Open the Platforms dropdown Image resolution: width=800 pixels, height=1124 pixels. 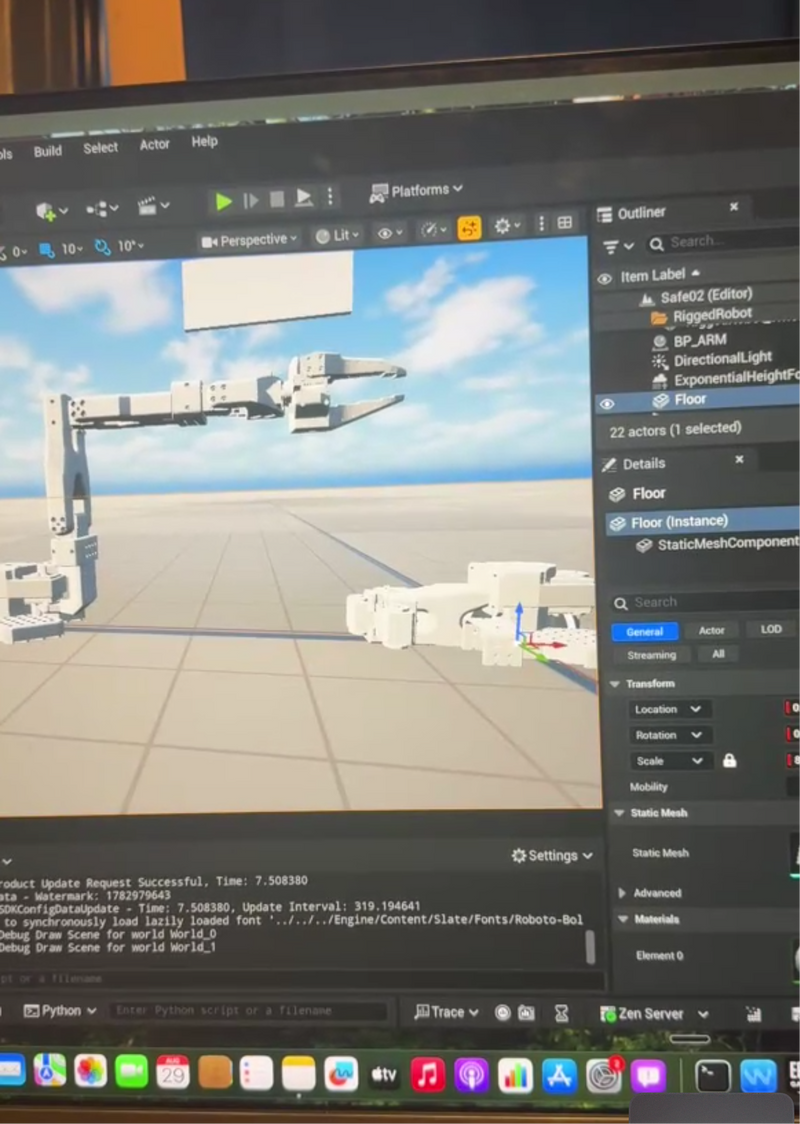click(x=416, y=191)
